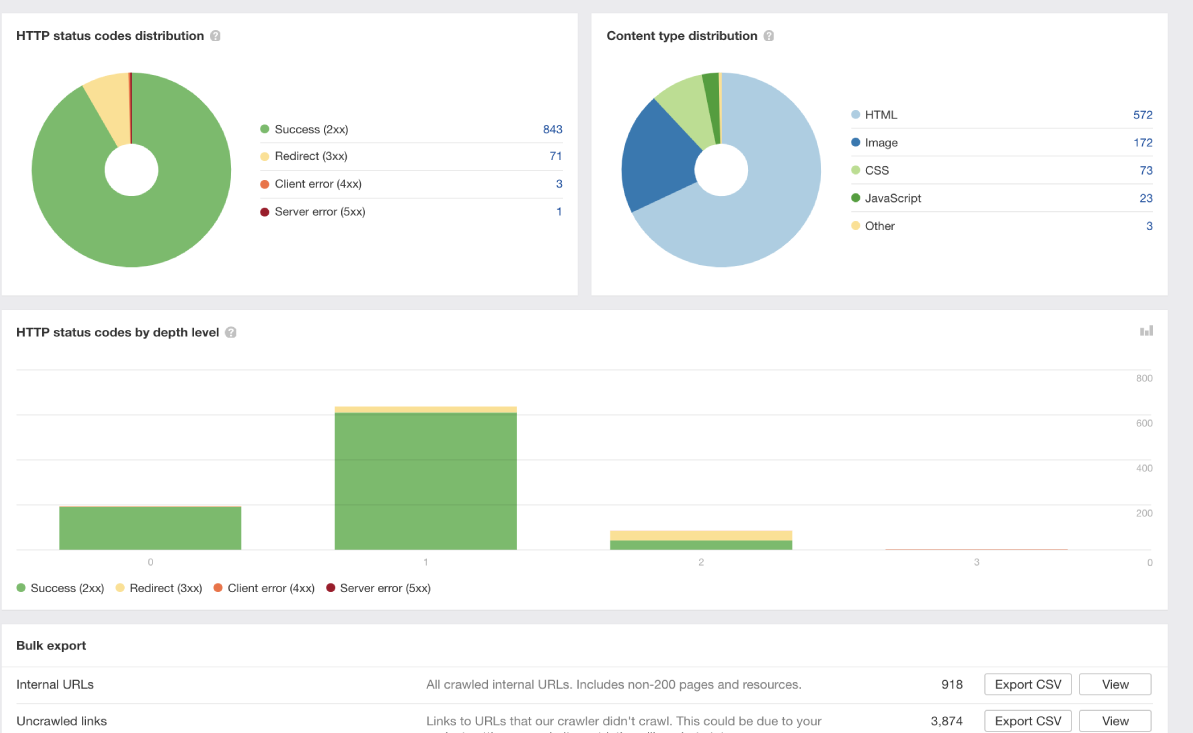Image resolution: width=1193 pixels, height=733 pixels.
Task: Export CSV for Uncrawled links
Action: pyautogui.click(x=1028, y=721)
